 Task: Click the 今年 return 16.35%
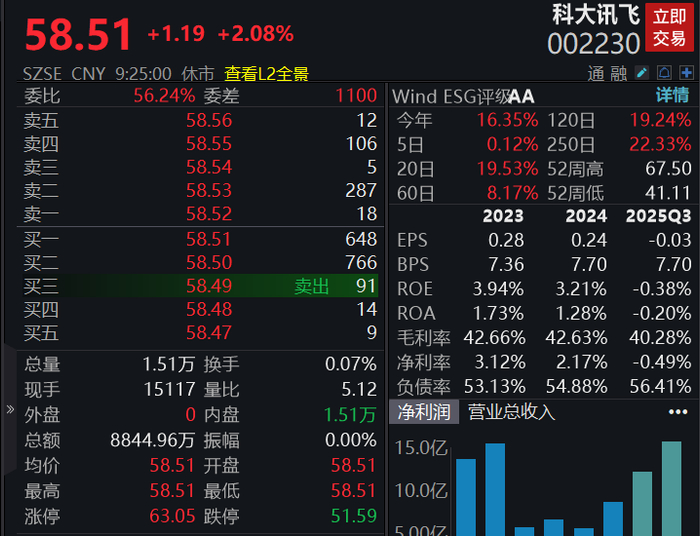tap(508, 120)
